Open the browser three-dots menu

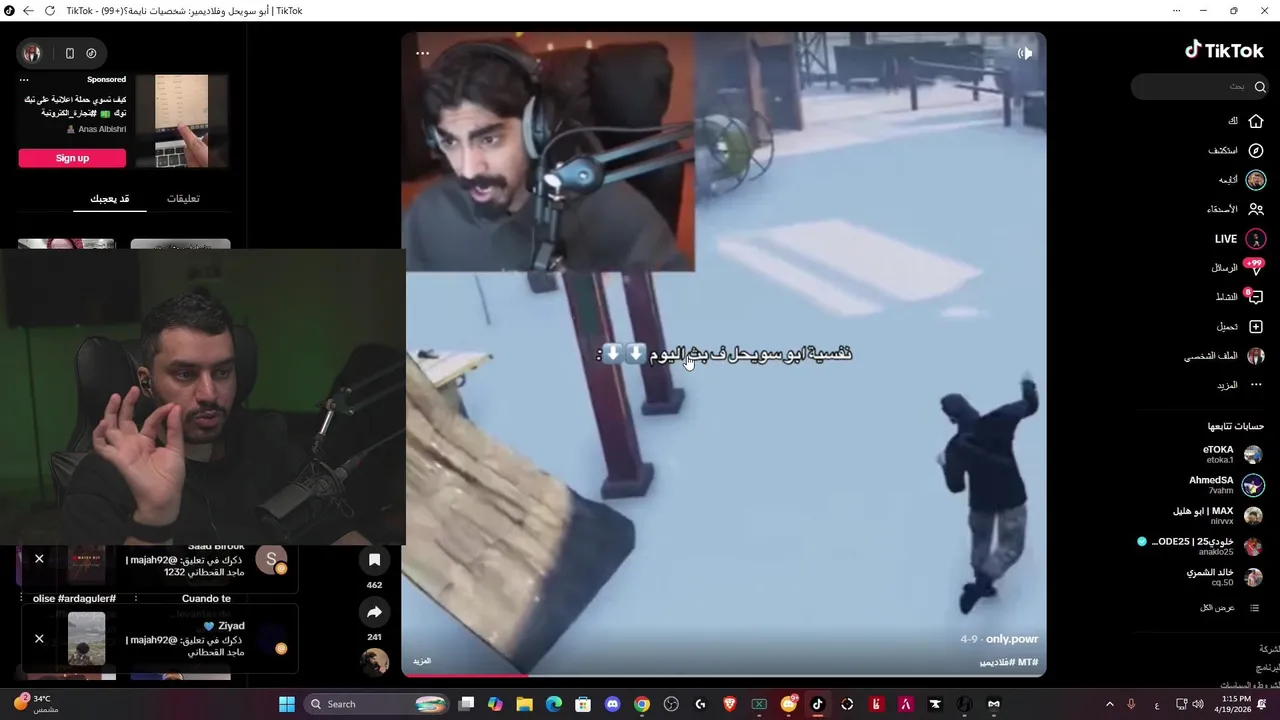(x=1175, y=10)
